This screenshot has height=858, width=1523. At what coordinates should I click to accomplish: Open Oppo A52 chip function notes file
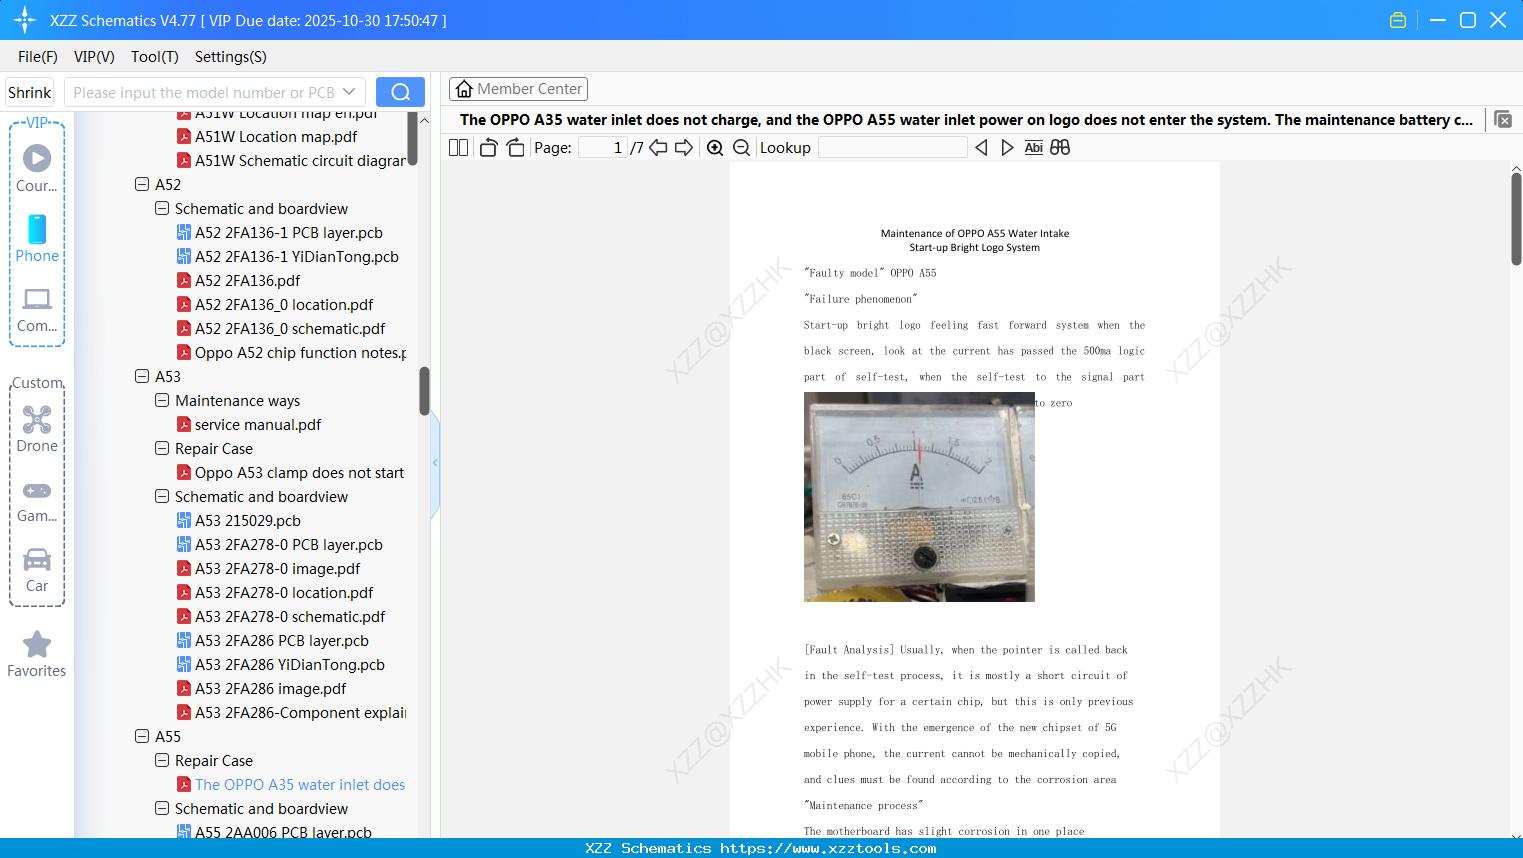pyautogui.click(x=300, y=353)
